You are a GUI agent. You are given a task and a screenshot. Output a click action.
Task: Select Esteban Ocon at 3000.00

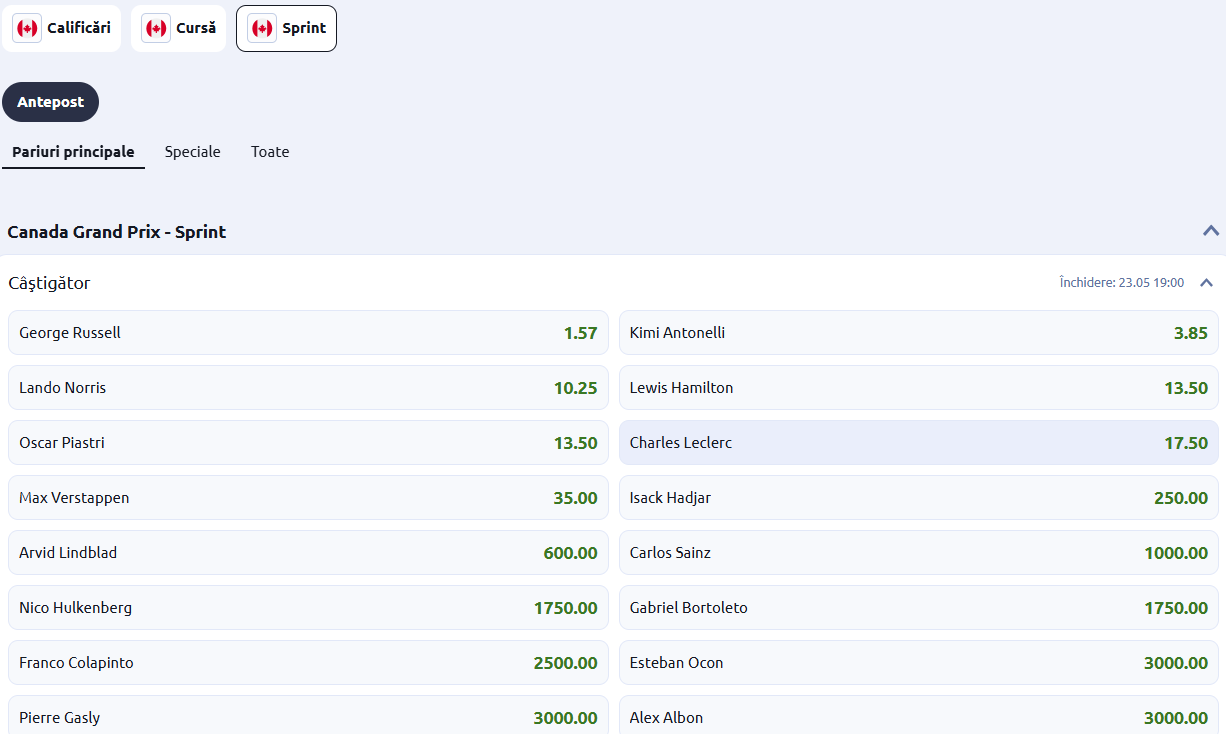pos(919,663)
